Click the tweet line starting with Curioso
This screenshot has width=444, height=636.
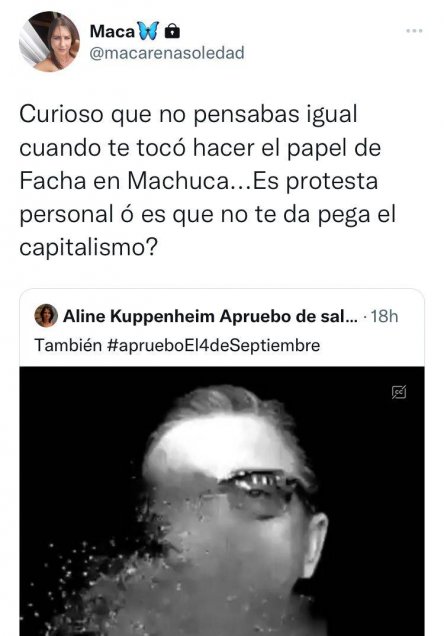coord(188,115)
